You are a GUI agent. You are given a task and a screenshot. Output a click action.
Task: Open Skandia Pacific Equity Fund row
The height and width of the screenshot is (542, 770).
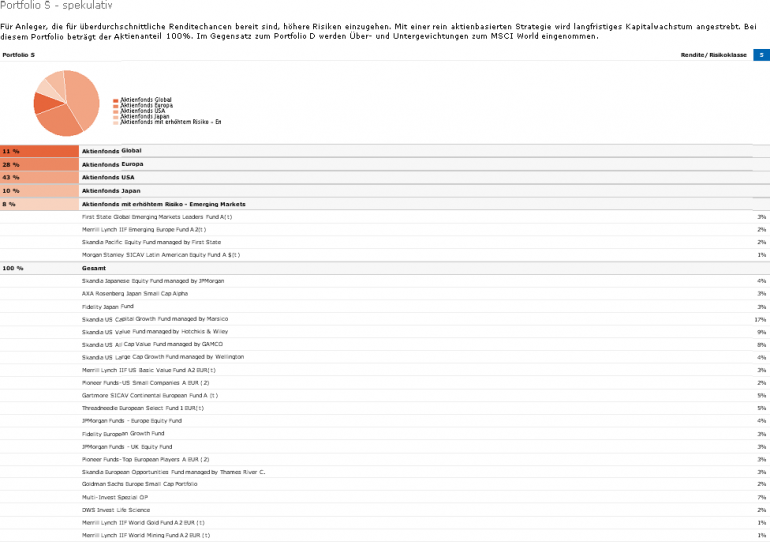[x=385, y=243]
